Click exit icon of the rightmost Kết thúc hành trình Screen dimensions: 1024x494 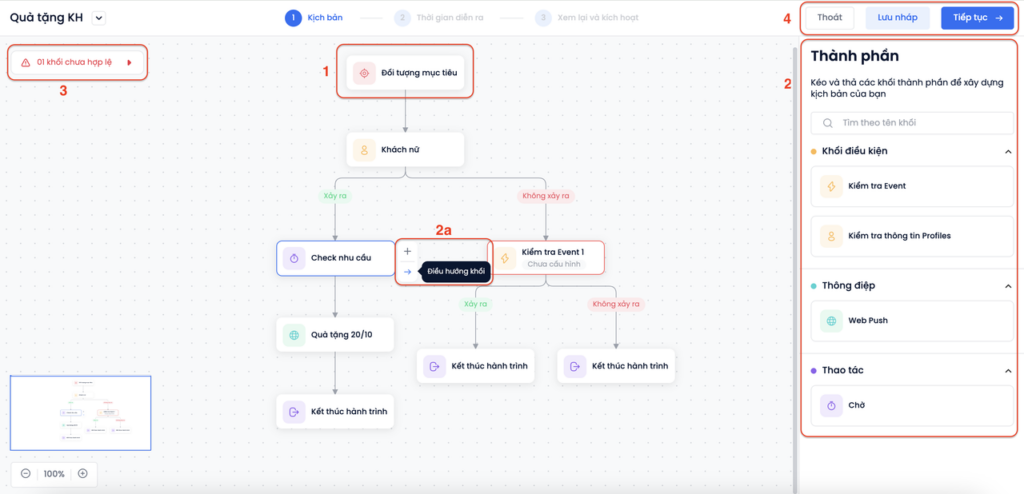(575, 366)
